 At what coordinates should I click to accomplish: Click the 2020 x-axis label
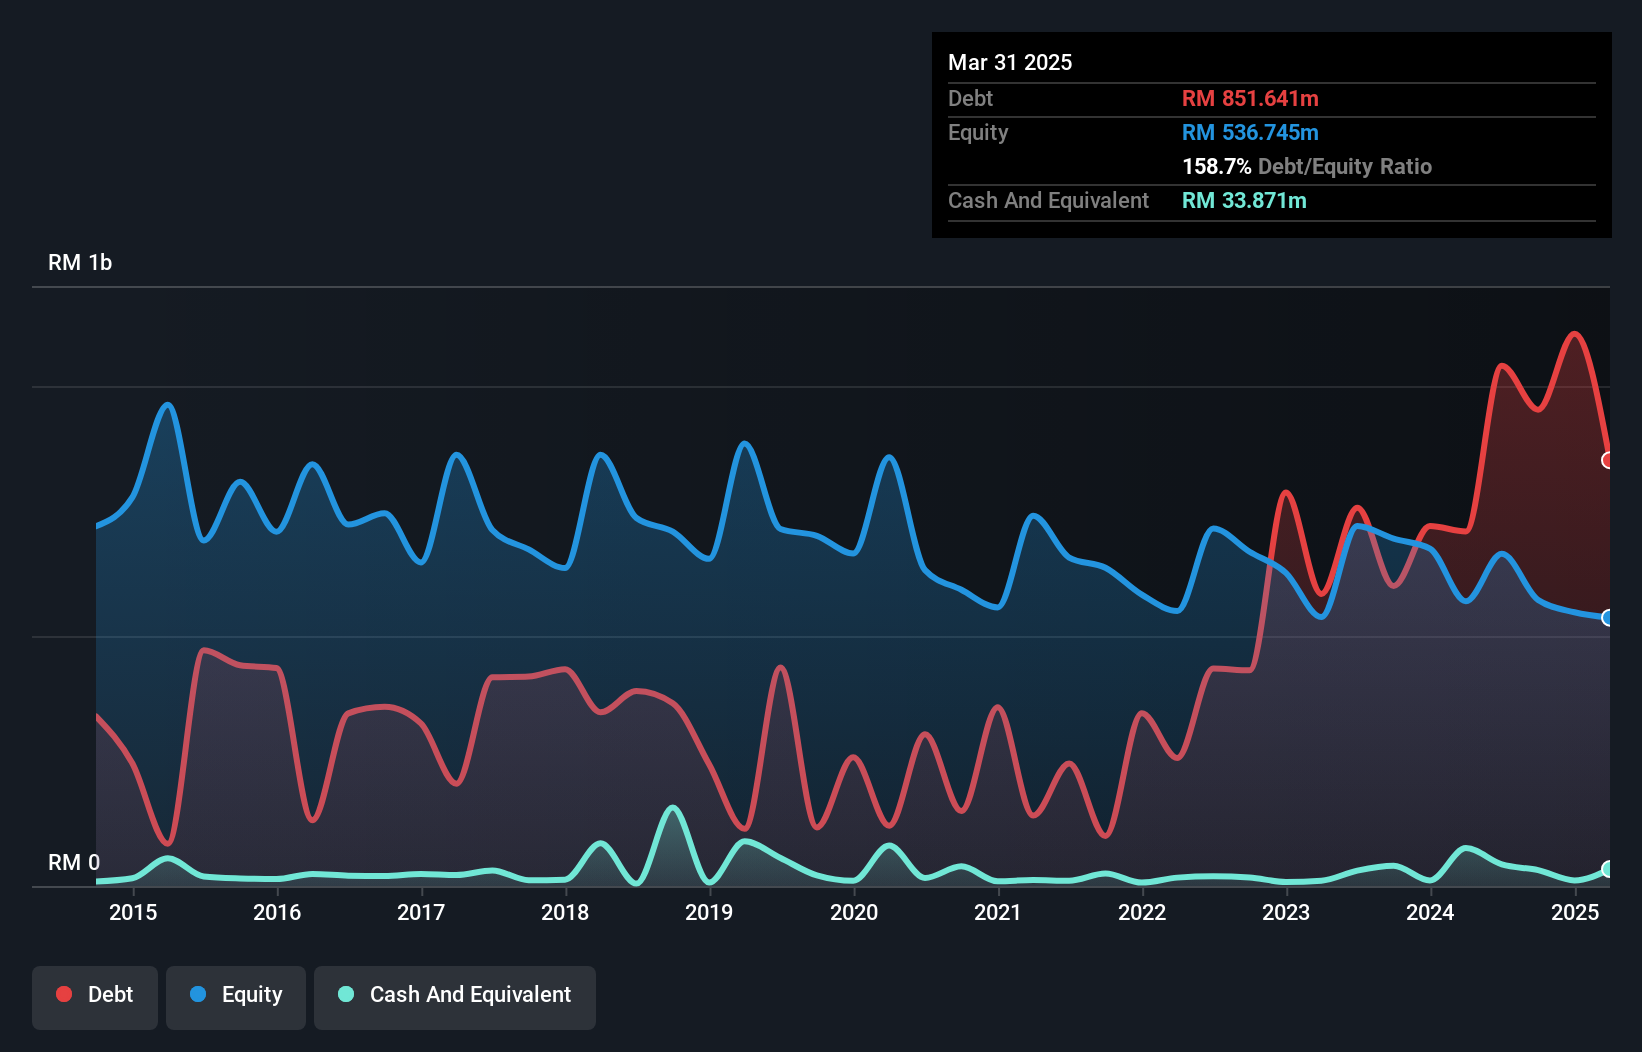click(x=854, y=912)
